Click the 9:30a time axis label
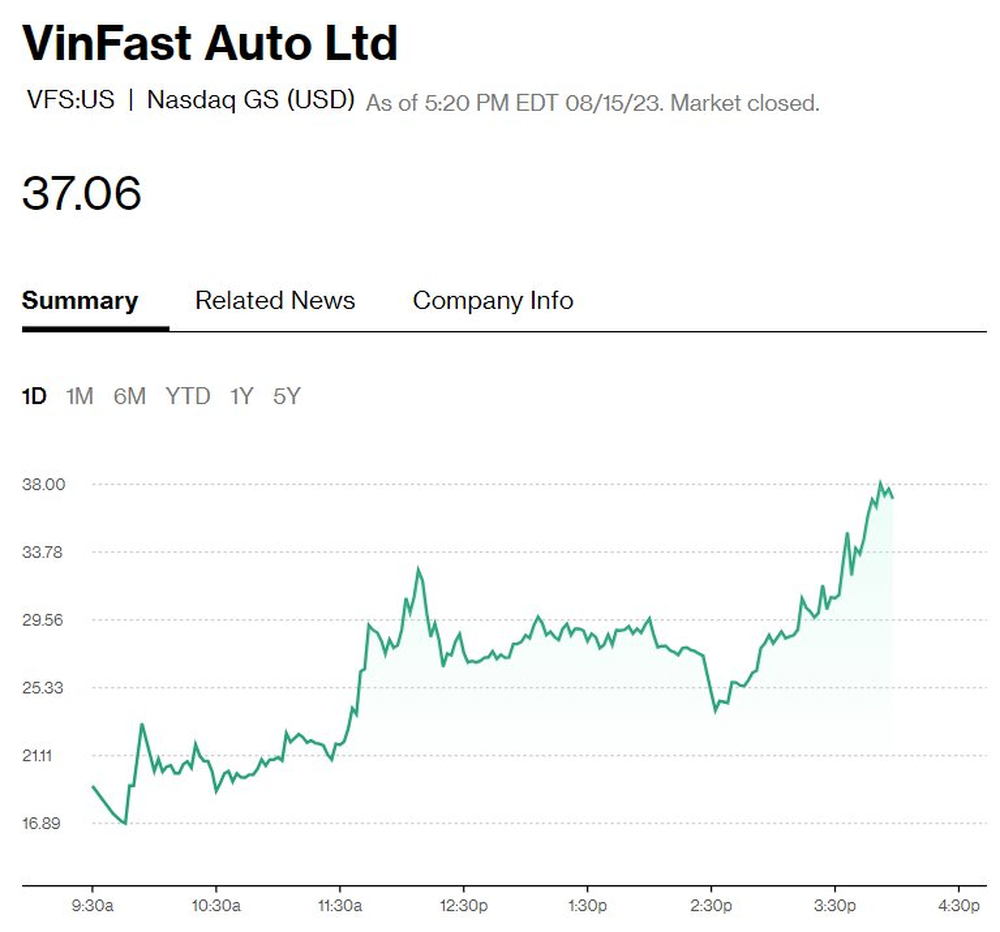The width and height of the screenshot is (1000, 932). 93,907
